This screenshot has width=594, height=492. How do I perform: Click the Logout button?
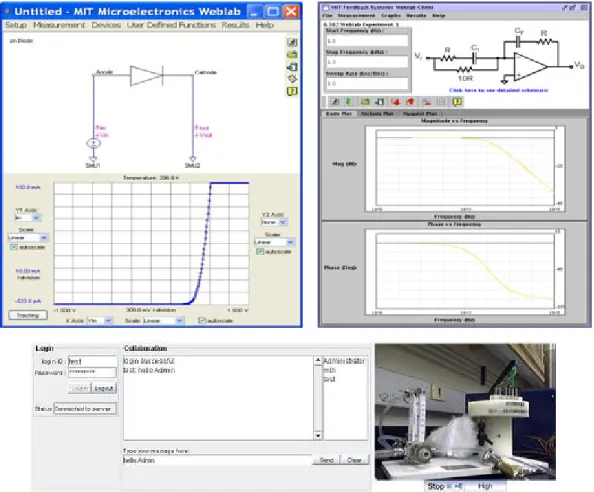(x=103, y=388)
